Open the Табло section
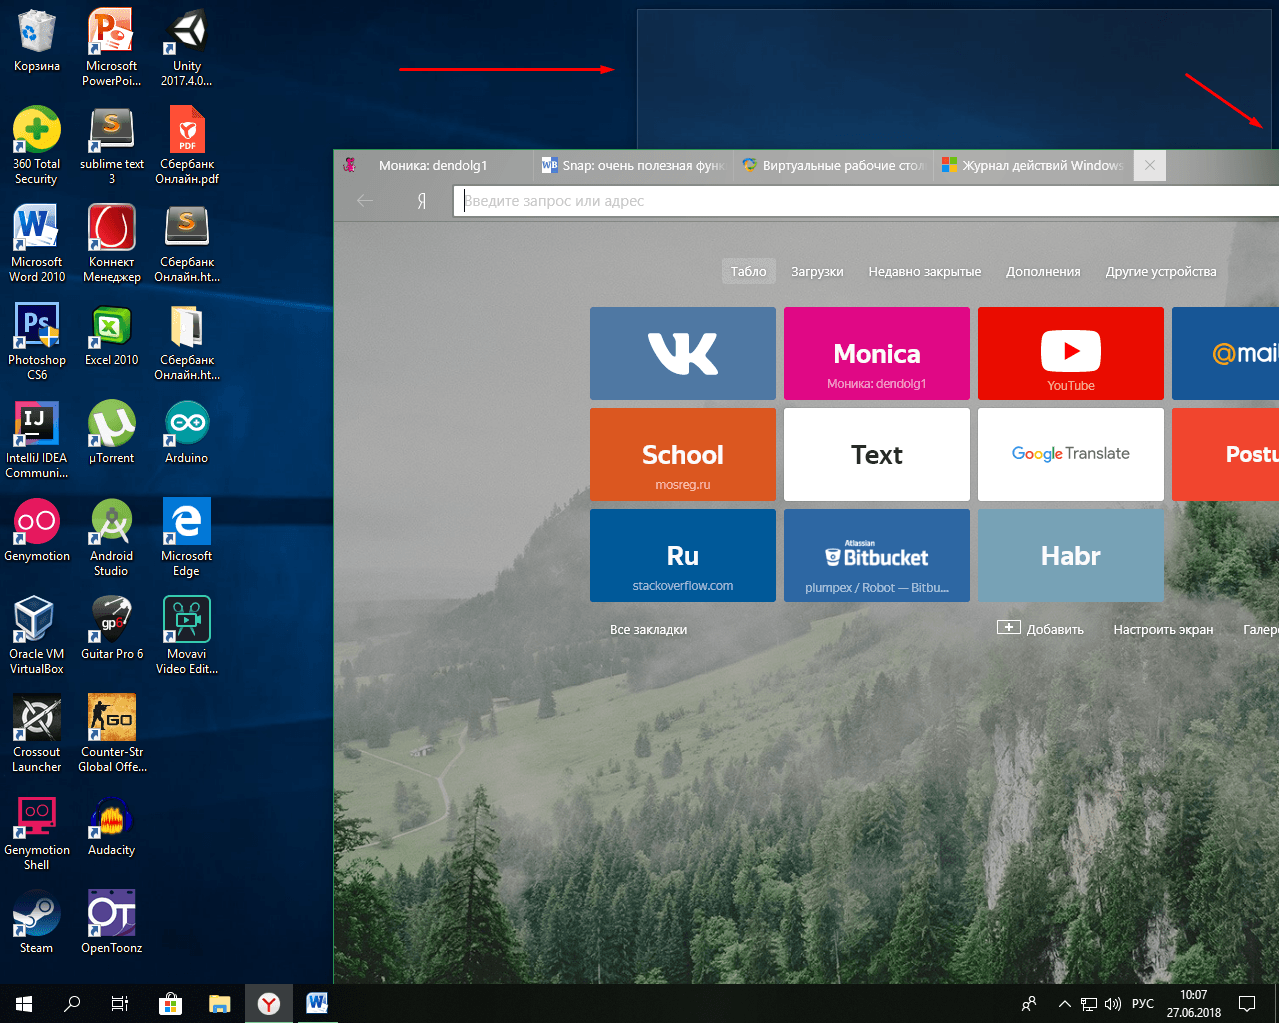The width and height of the screenshot is (1279, 1023). pyautogui.click(x=748, y=271)
